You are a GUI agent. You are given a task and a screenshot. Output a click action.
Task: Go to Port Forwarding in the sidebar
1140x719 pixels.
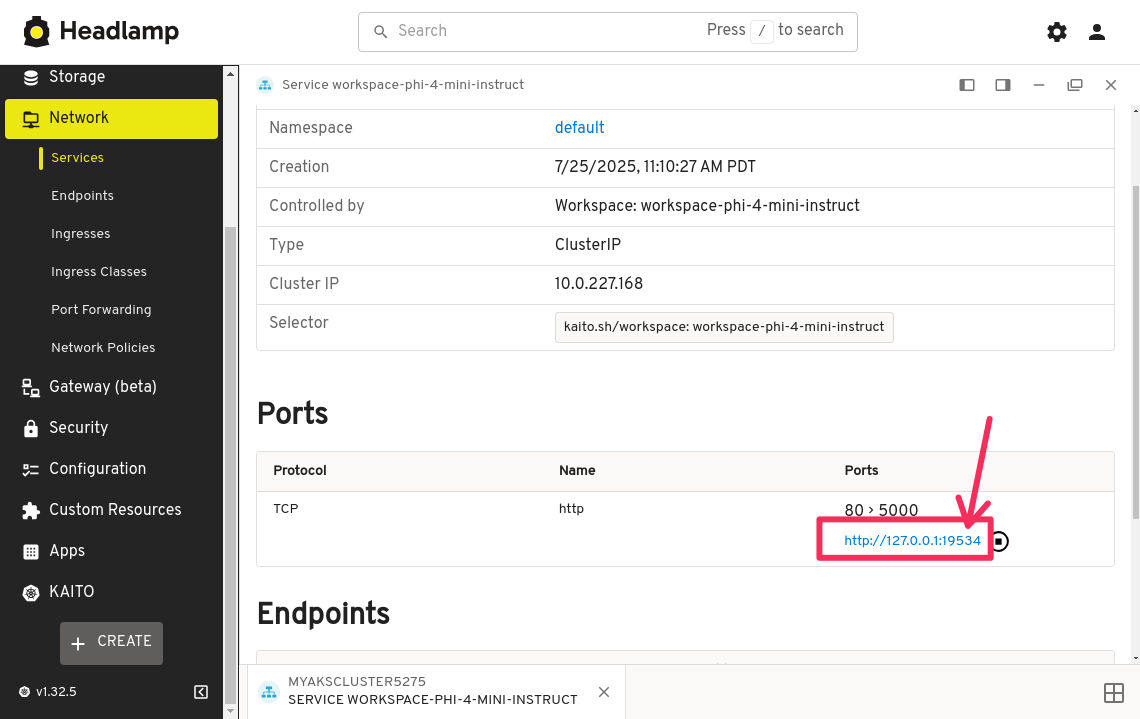101,310
